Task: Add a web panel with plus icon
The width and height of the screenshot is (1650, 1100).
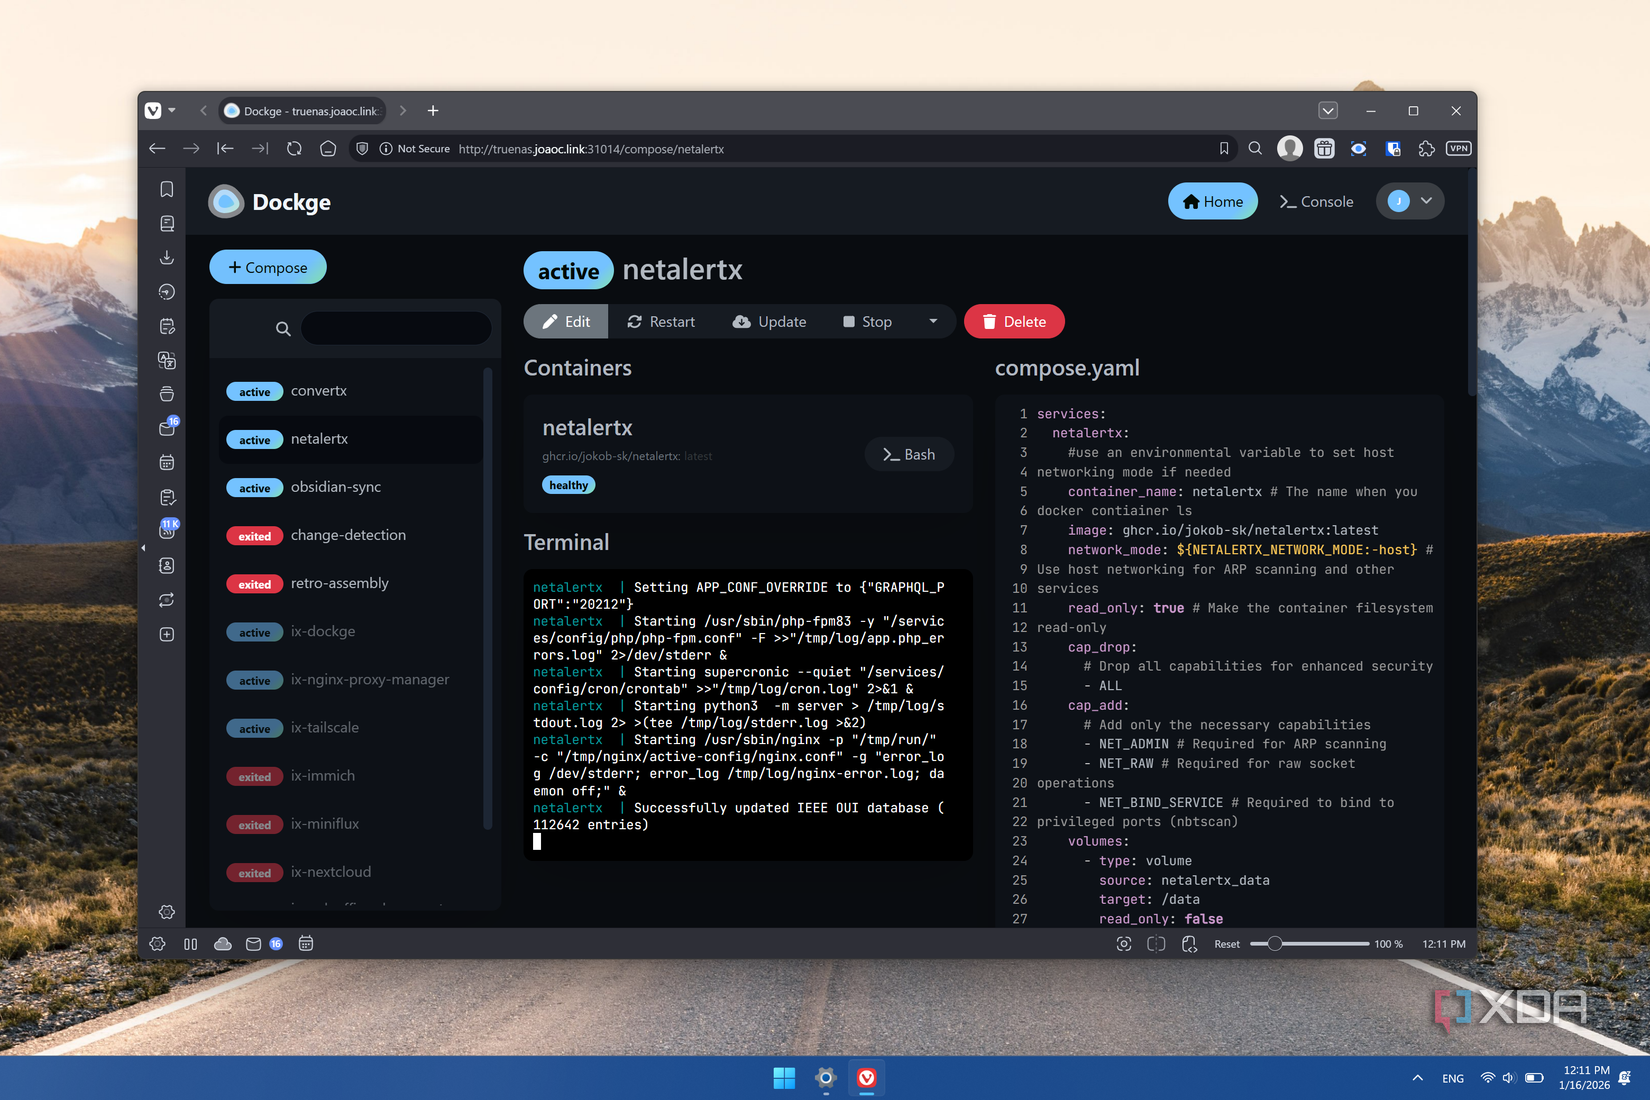Action: [x=167, y=634]
